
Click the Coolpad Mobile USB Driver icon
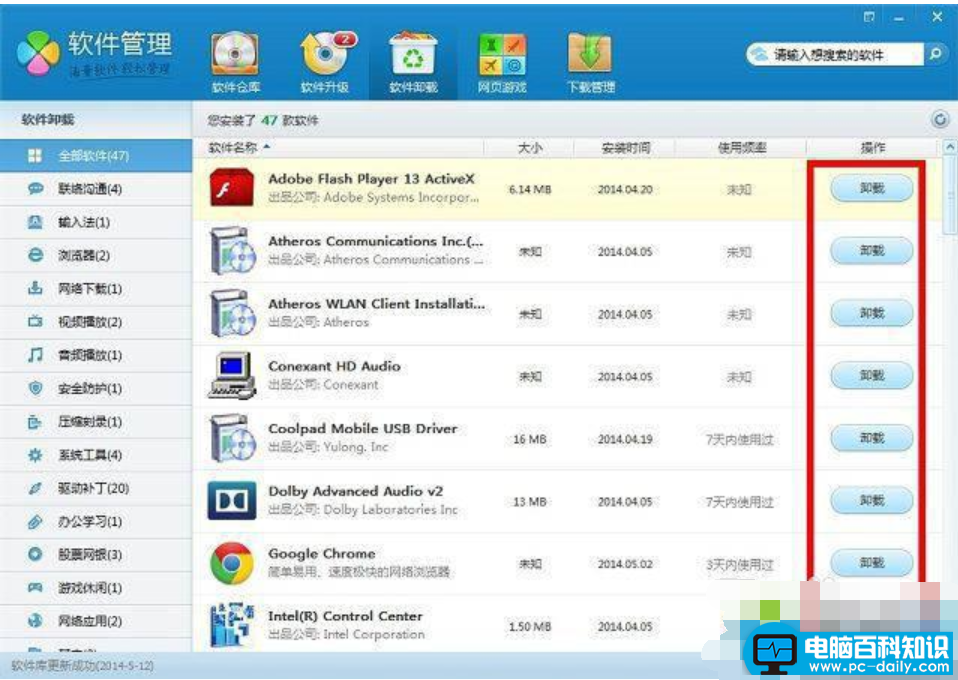coord(232,439)
